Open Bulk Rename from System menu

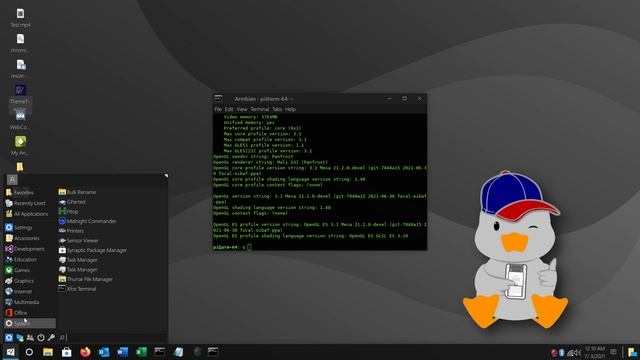click(77, 192)
